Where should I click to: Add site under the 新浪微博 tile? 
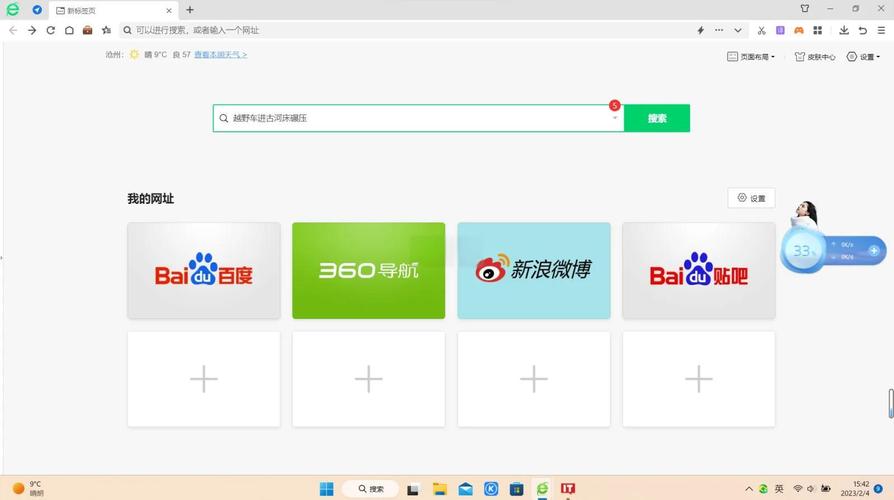pos(534,379)
